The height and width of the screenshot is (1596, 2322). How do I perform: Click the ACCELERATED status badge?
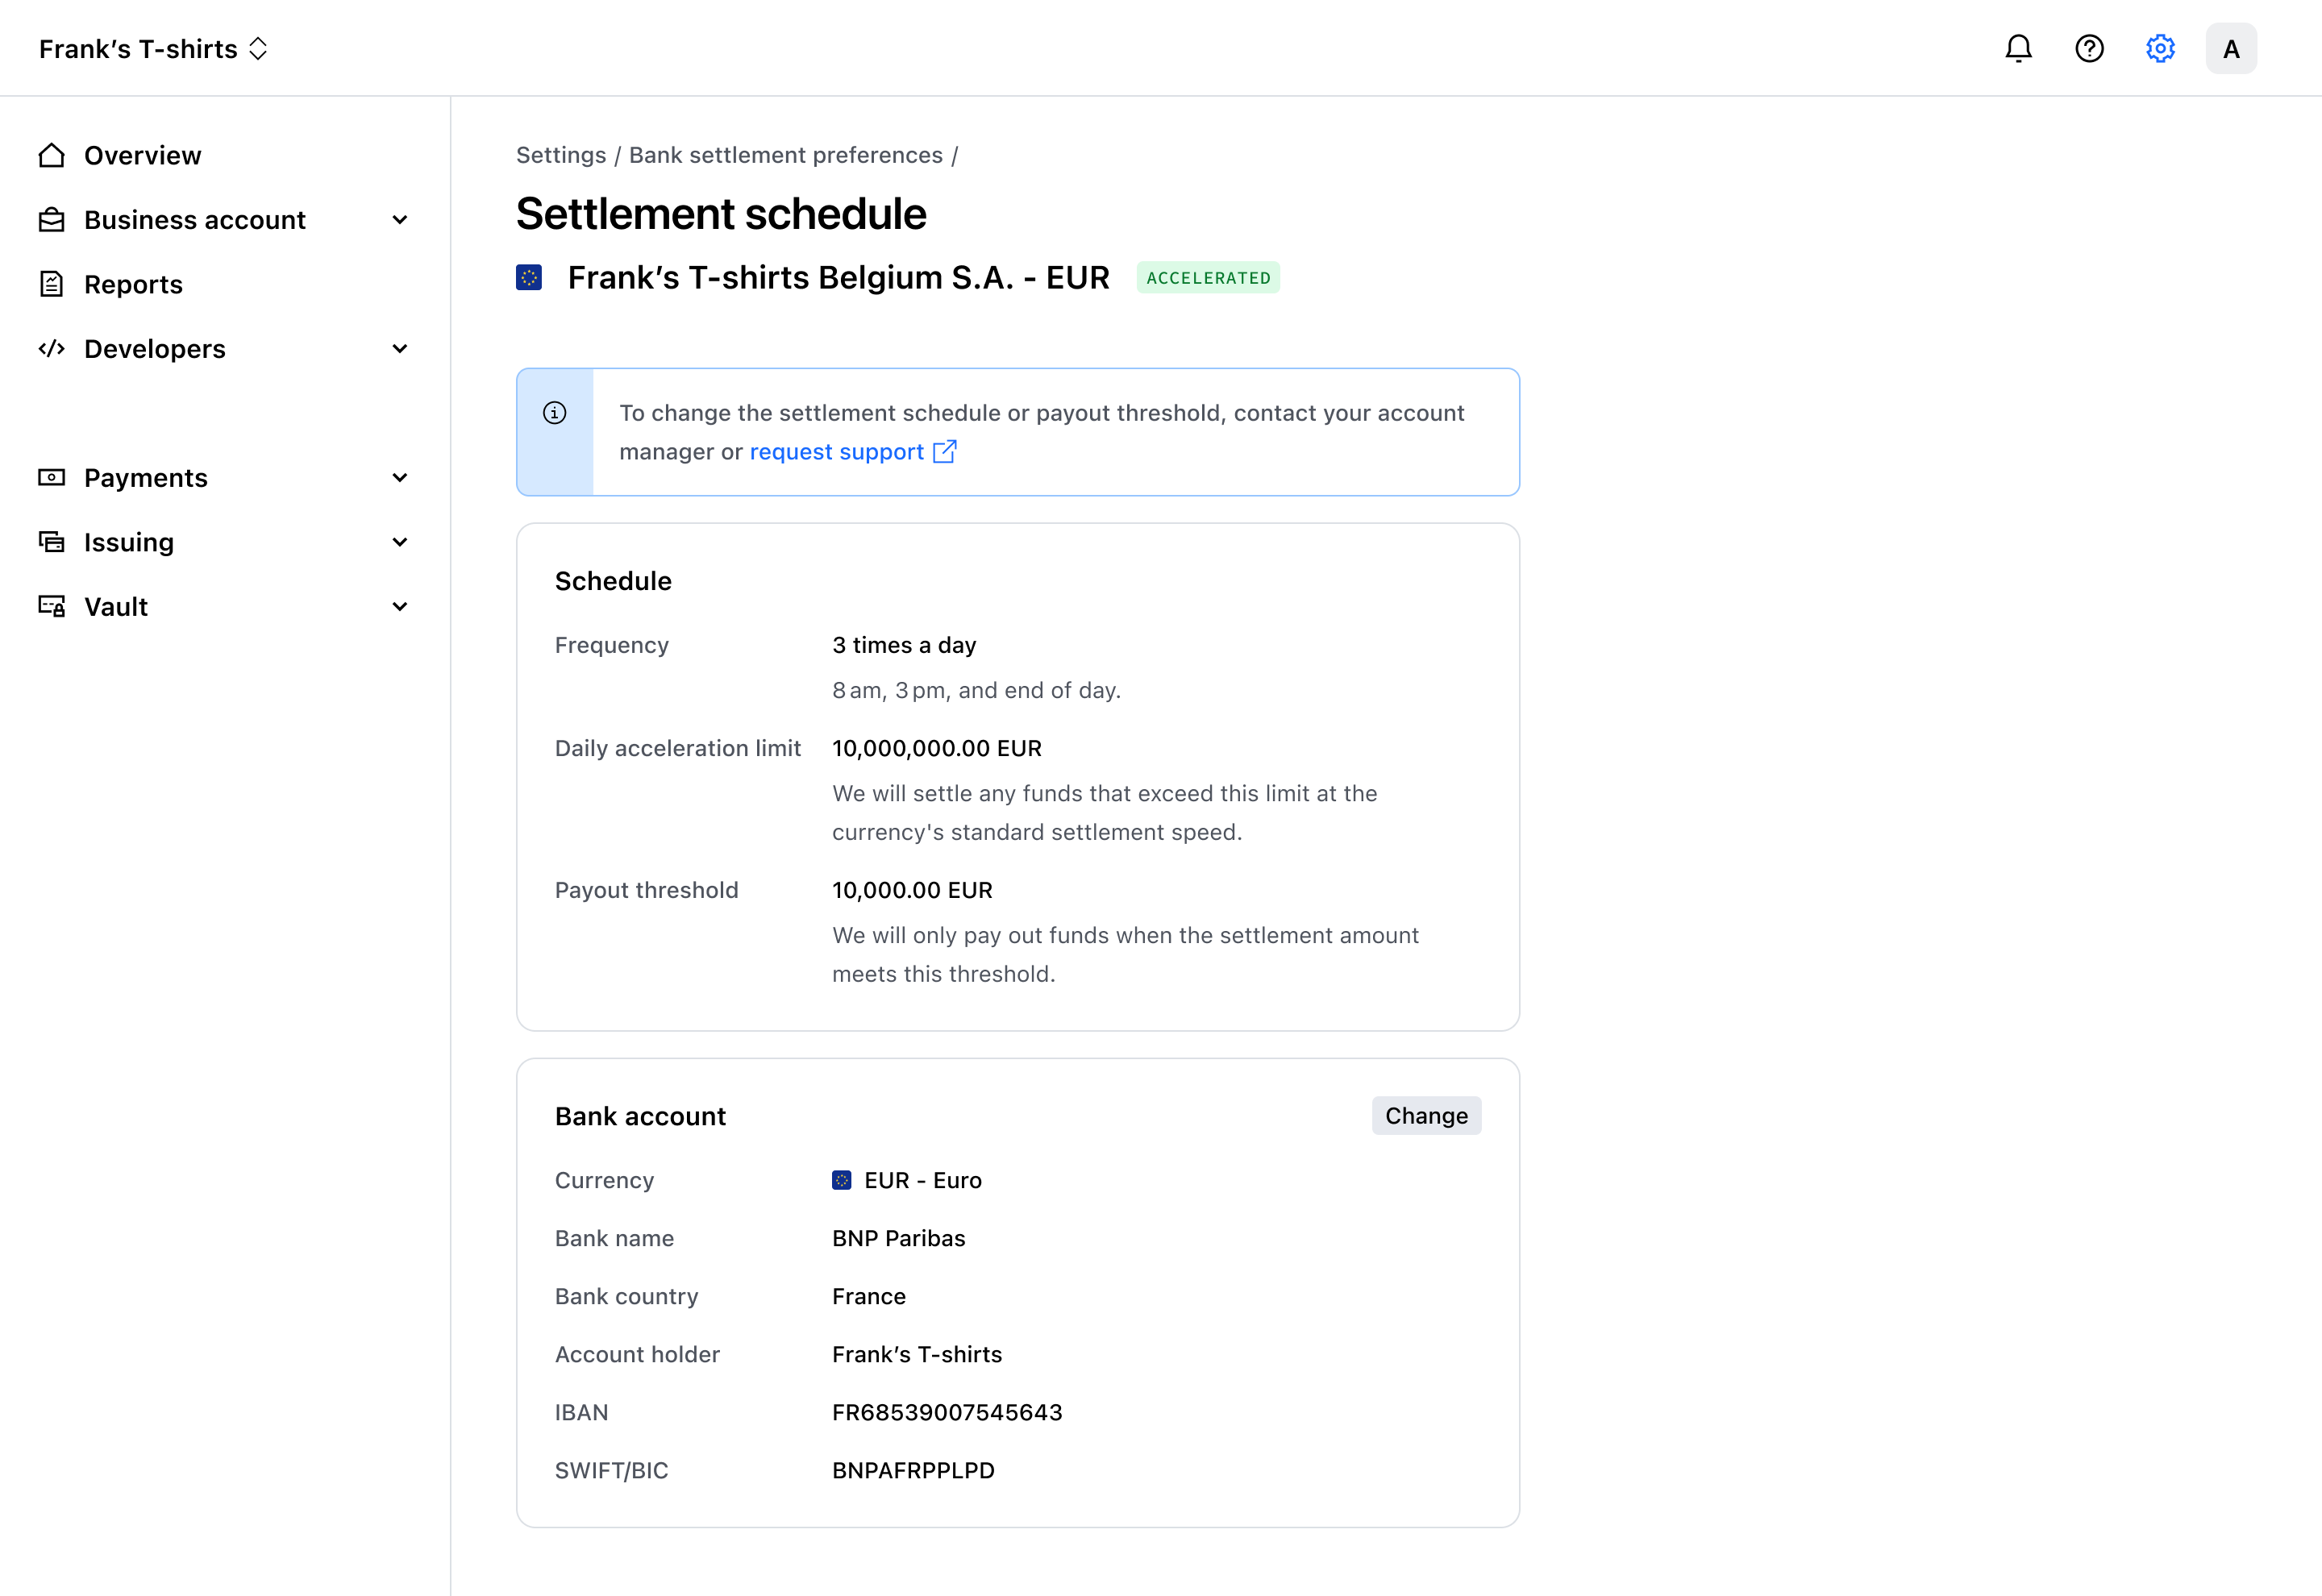click(x=1208, y=278)
